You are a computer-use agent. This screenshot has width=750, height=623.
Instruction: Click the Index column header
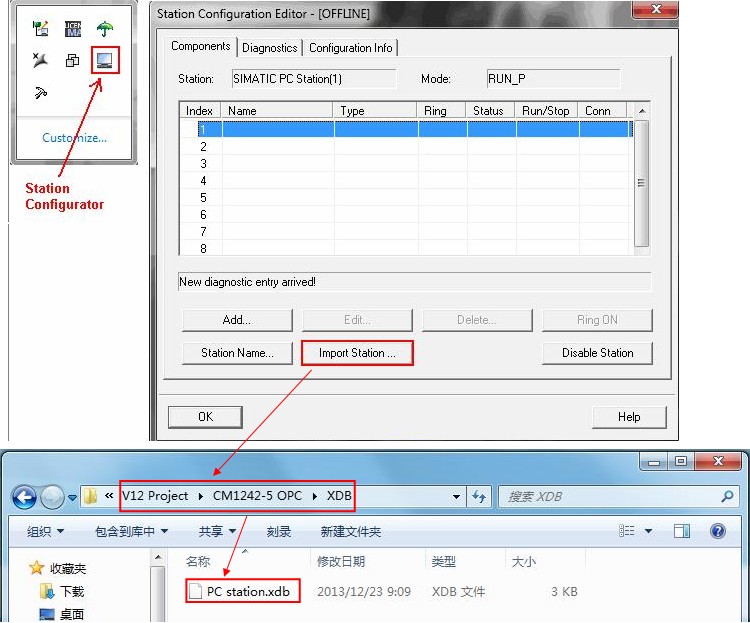click(200, 111)
